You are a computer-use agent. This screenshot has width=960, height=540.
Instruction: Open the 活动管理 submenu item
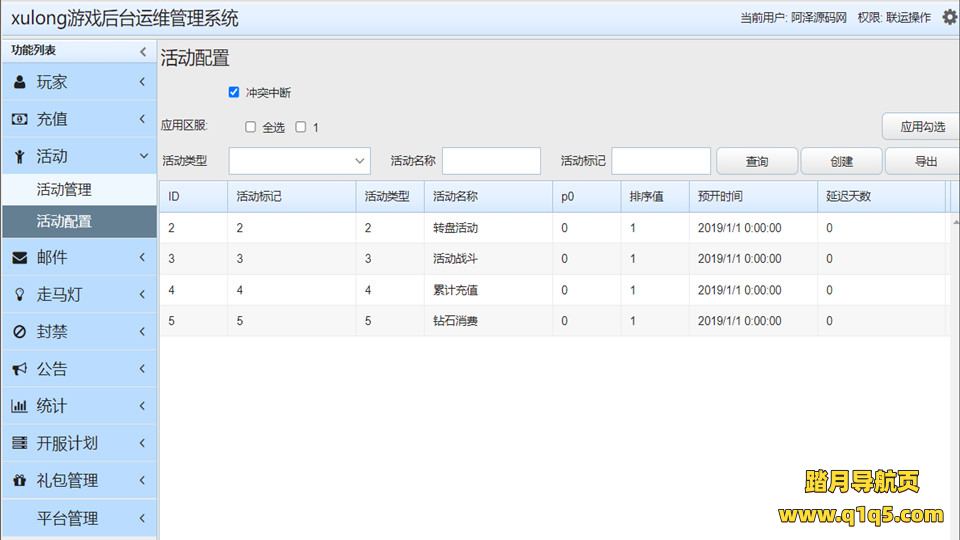click(64, 189)
